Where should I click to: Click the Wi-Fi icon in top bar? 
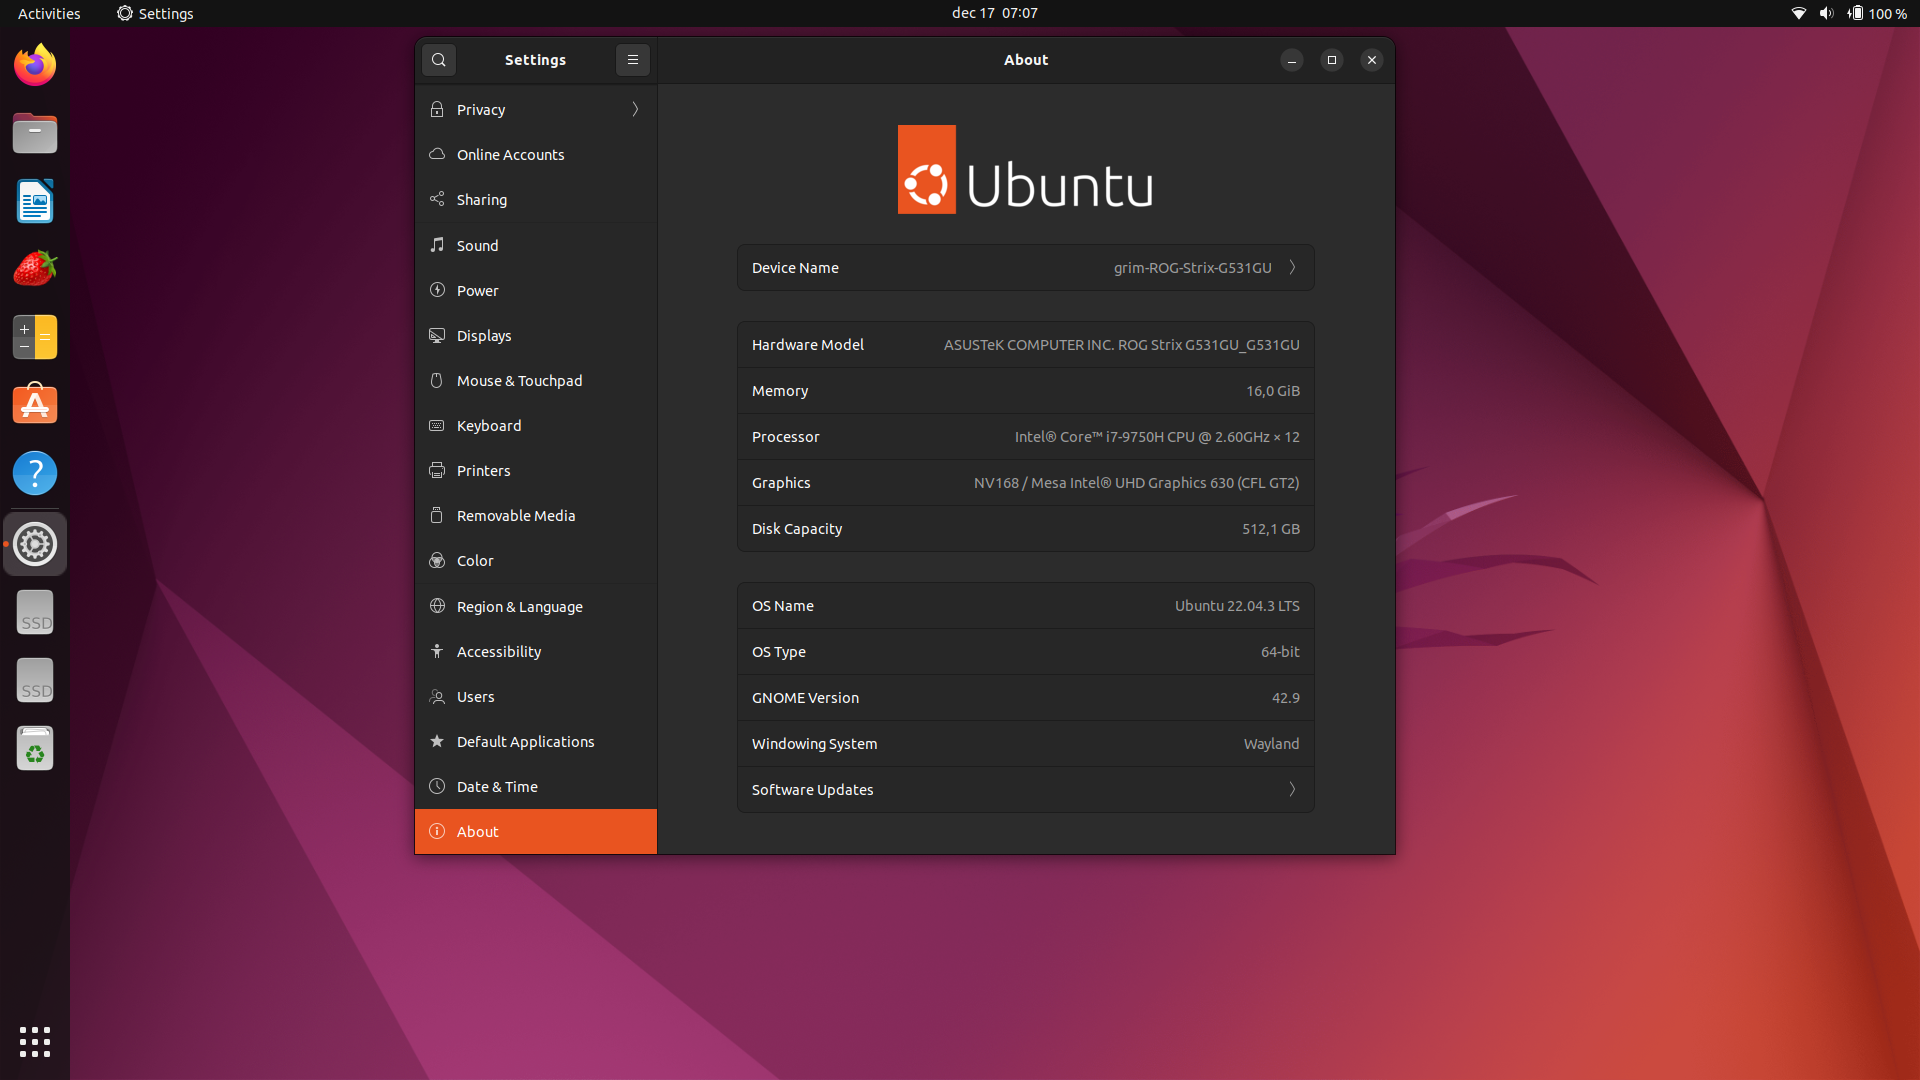tap(1798, 13)
